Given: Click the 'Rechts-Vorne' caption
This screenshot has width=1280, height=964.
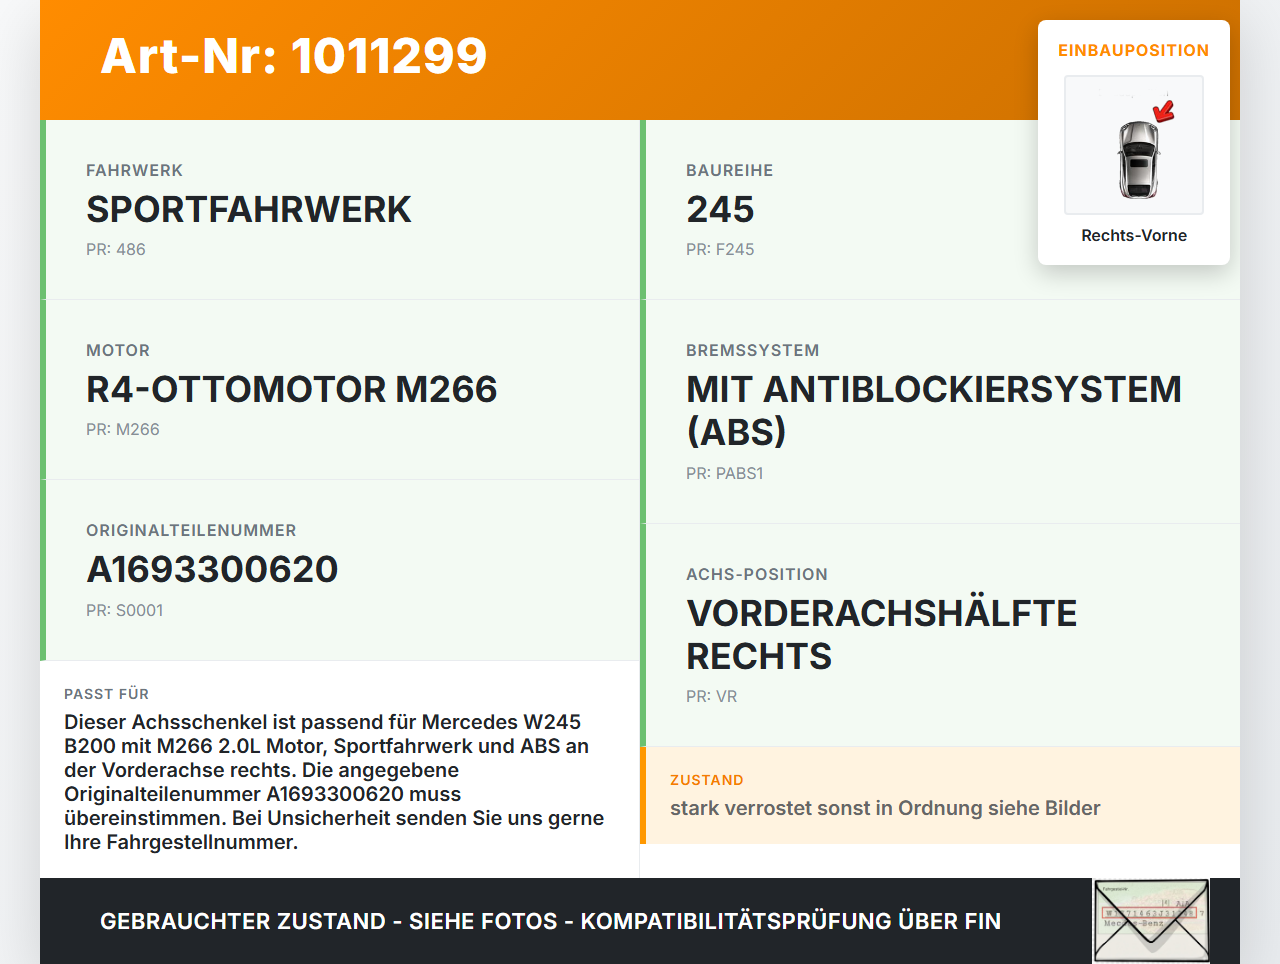Looking at the screenshot, I should 1134,236.
